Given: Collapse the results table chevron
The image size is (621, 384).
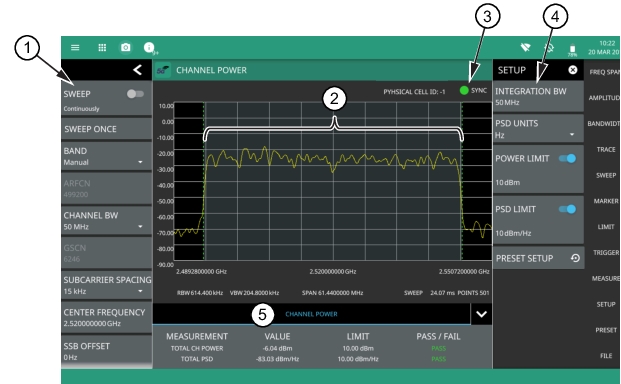Looking at the screenshot, I should (x=482, y=314).
